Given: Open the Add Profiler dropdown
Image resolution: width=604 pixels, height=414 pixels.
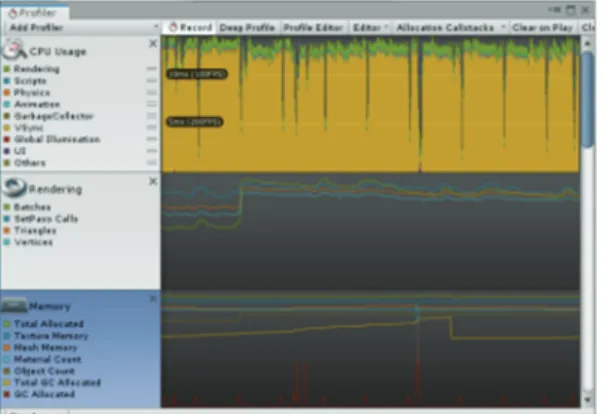Looking at the screenshot, I should 82,27.
